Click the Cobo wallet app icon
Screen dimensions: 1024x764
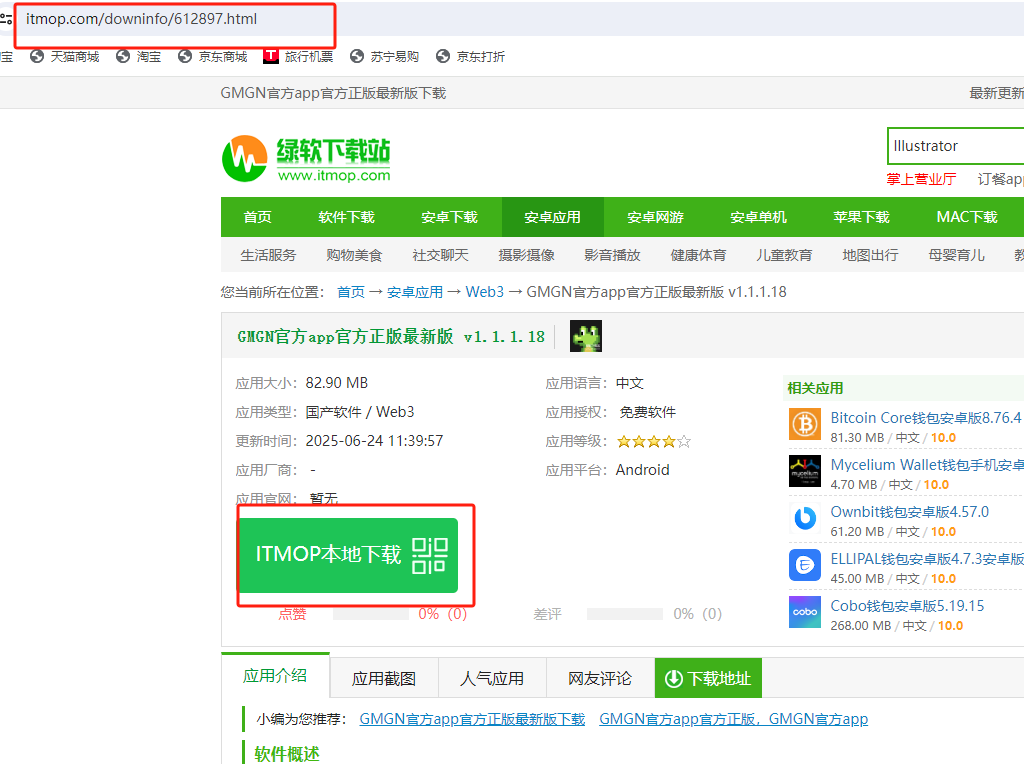(x=804, y=612)
